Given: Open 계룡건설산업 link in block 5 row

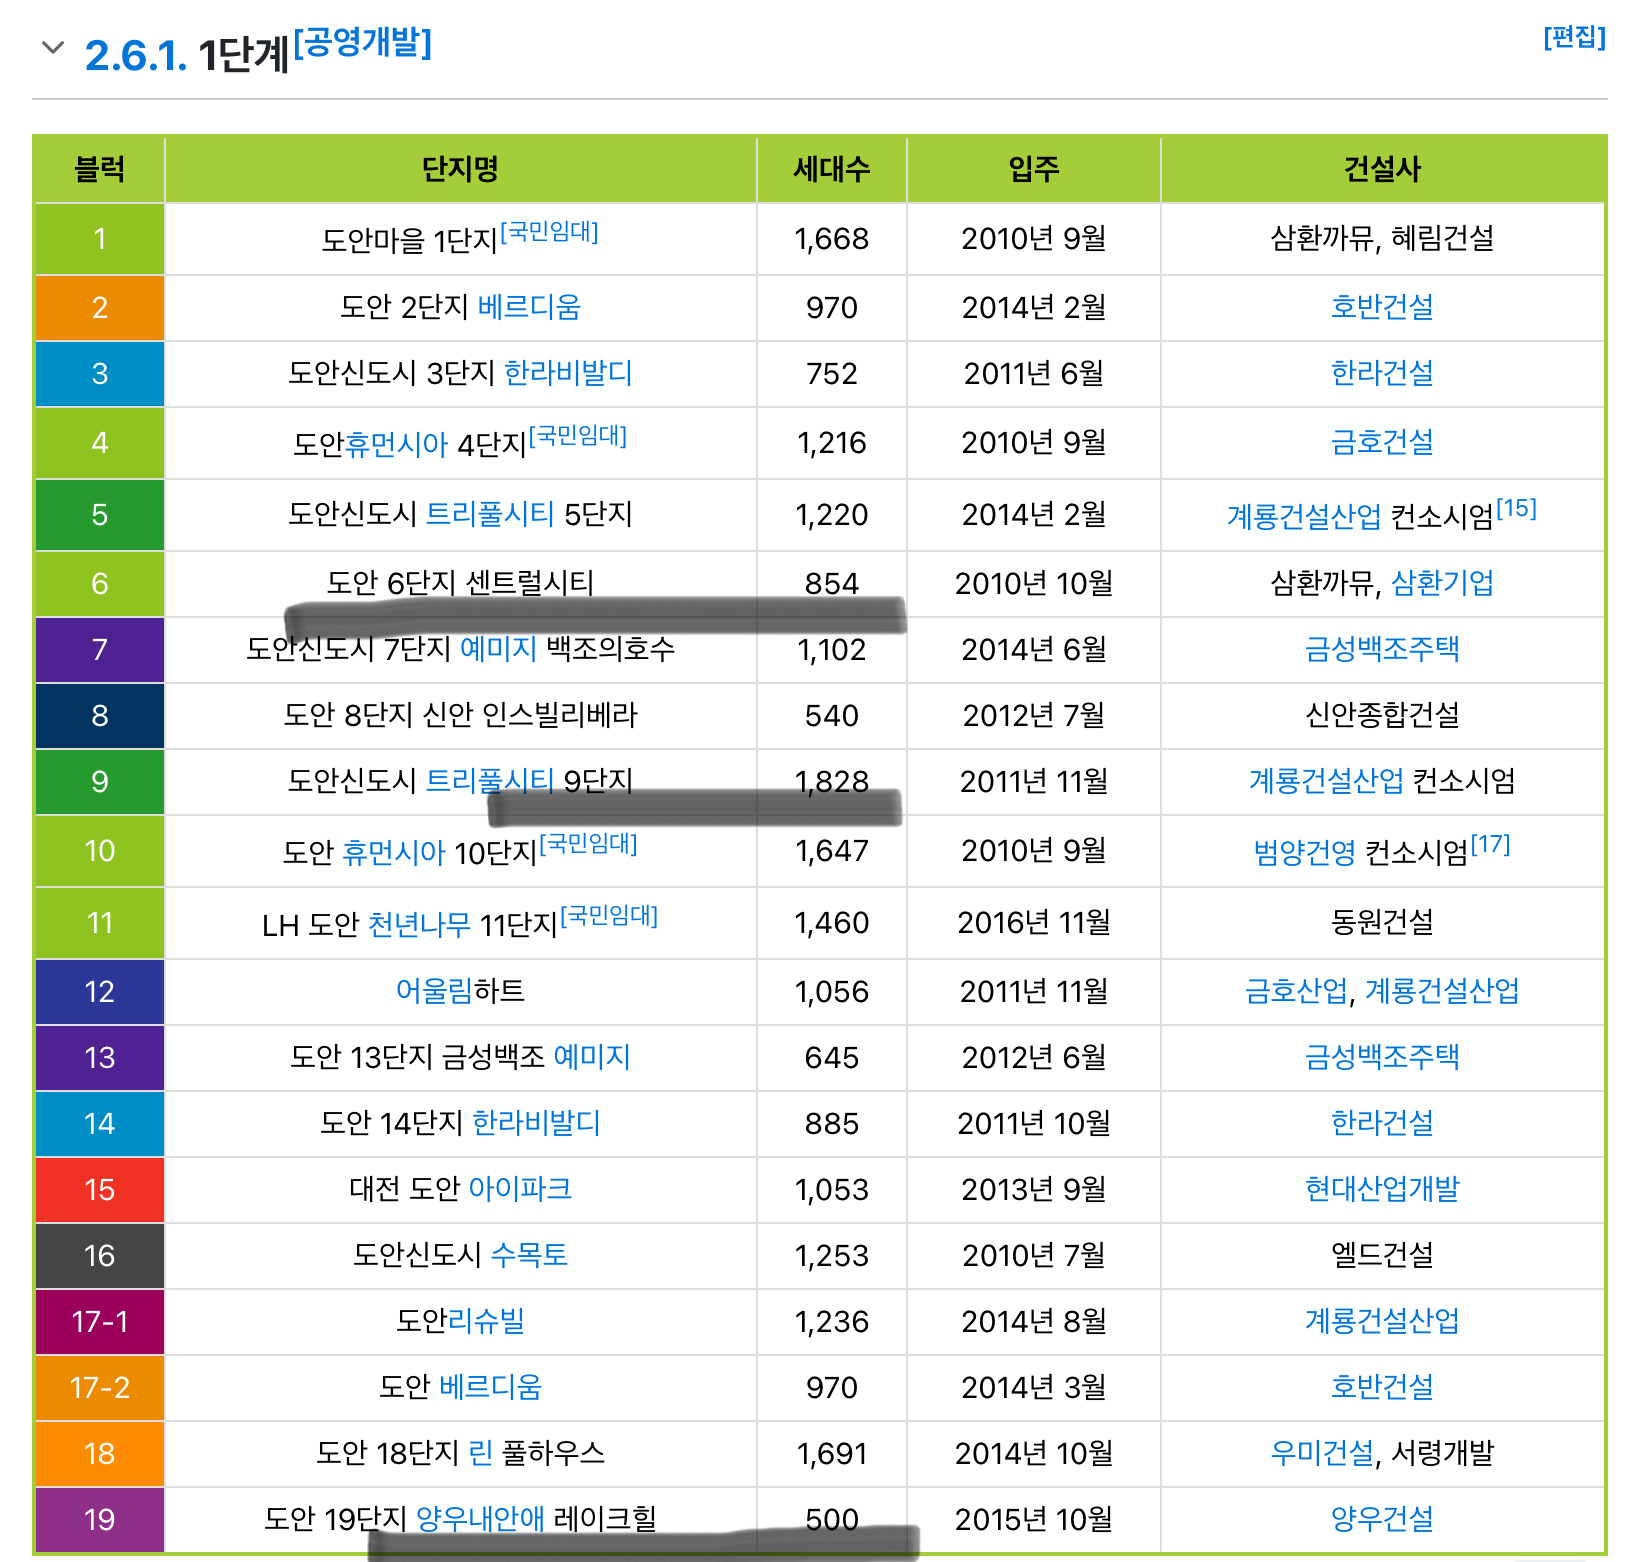Looking at the screenshot, I should pyautogui.click(x=1304, y=516).
